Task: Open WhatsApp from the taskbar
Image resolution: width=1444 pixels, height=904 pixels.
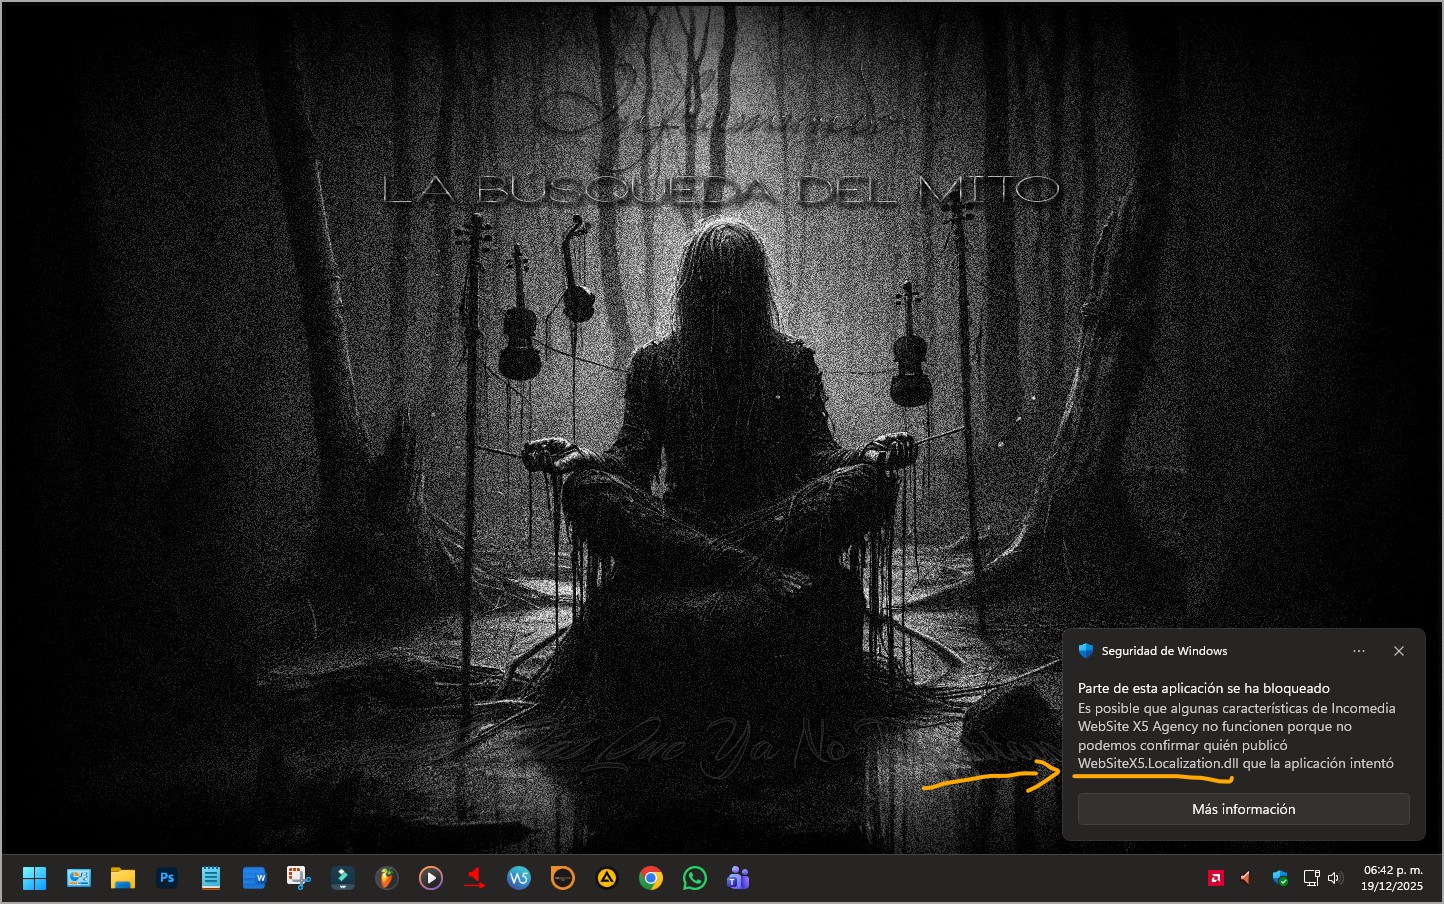Action: tap(695, 879)
